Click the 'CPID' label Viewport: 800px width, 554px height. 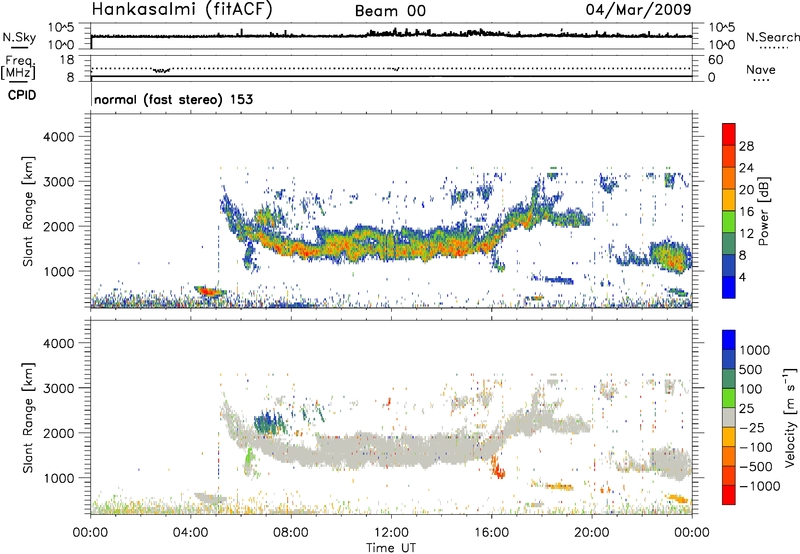(22, 95)
